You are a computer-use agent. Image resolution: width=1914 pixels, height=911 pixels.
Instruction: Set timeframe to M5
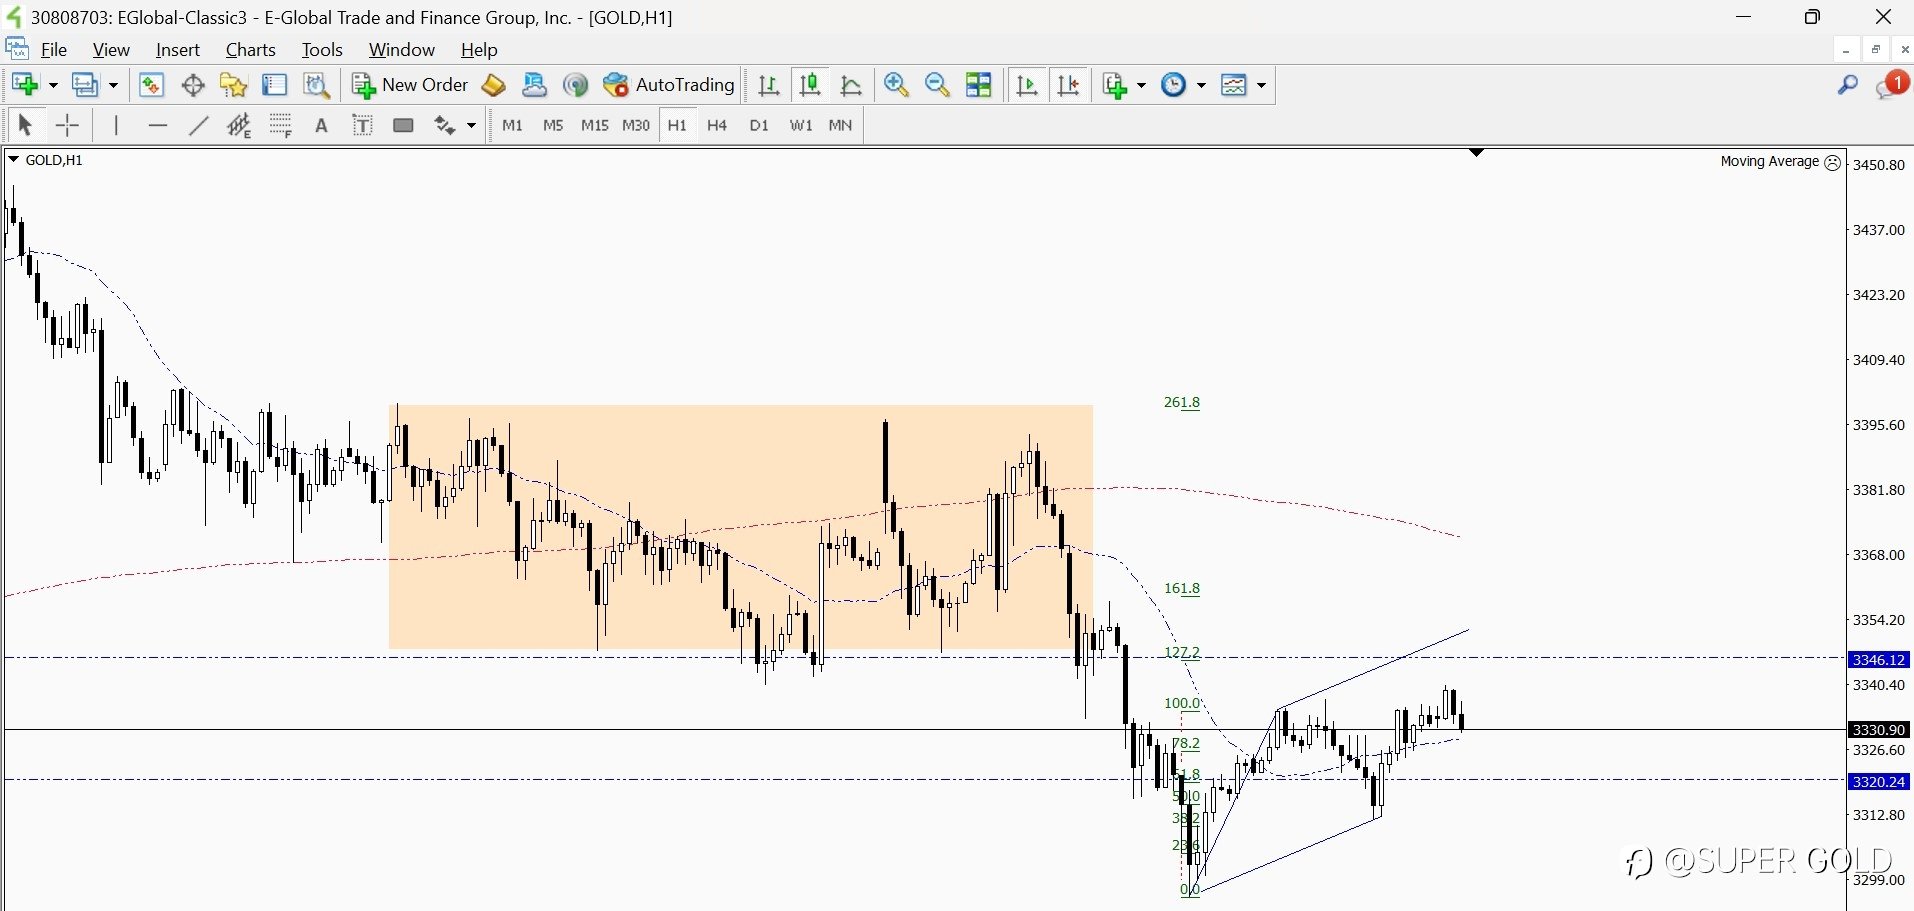click(553, 125)
